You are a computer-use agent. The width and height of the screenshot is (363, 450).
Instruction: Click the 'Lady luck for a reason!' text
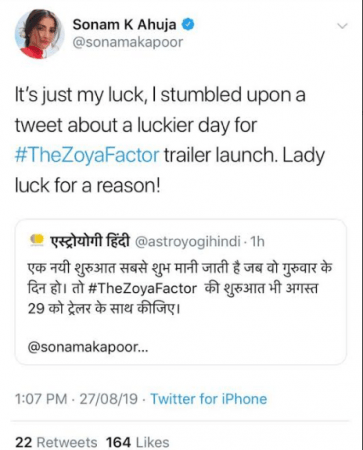[170, 171]
